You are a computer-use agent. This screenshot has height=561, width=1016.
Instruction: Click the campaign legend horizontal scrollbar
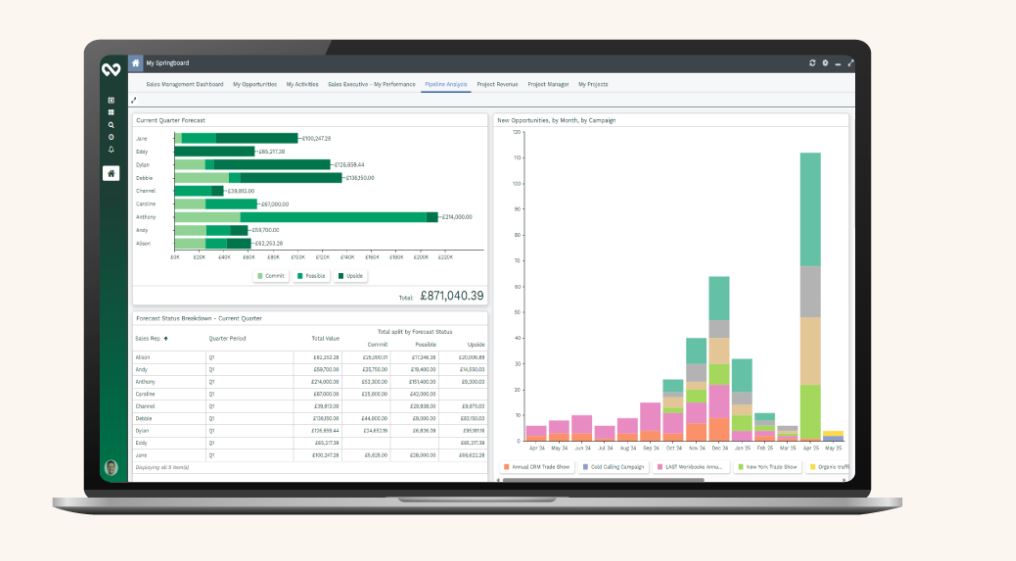(x=600, y=479)
